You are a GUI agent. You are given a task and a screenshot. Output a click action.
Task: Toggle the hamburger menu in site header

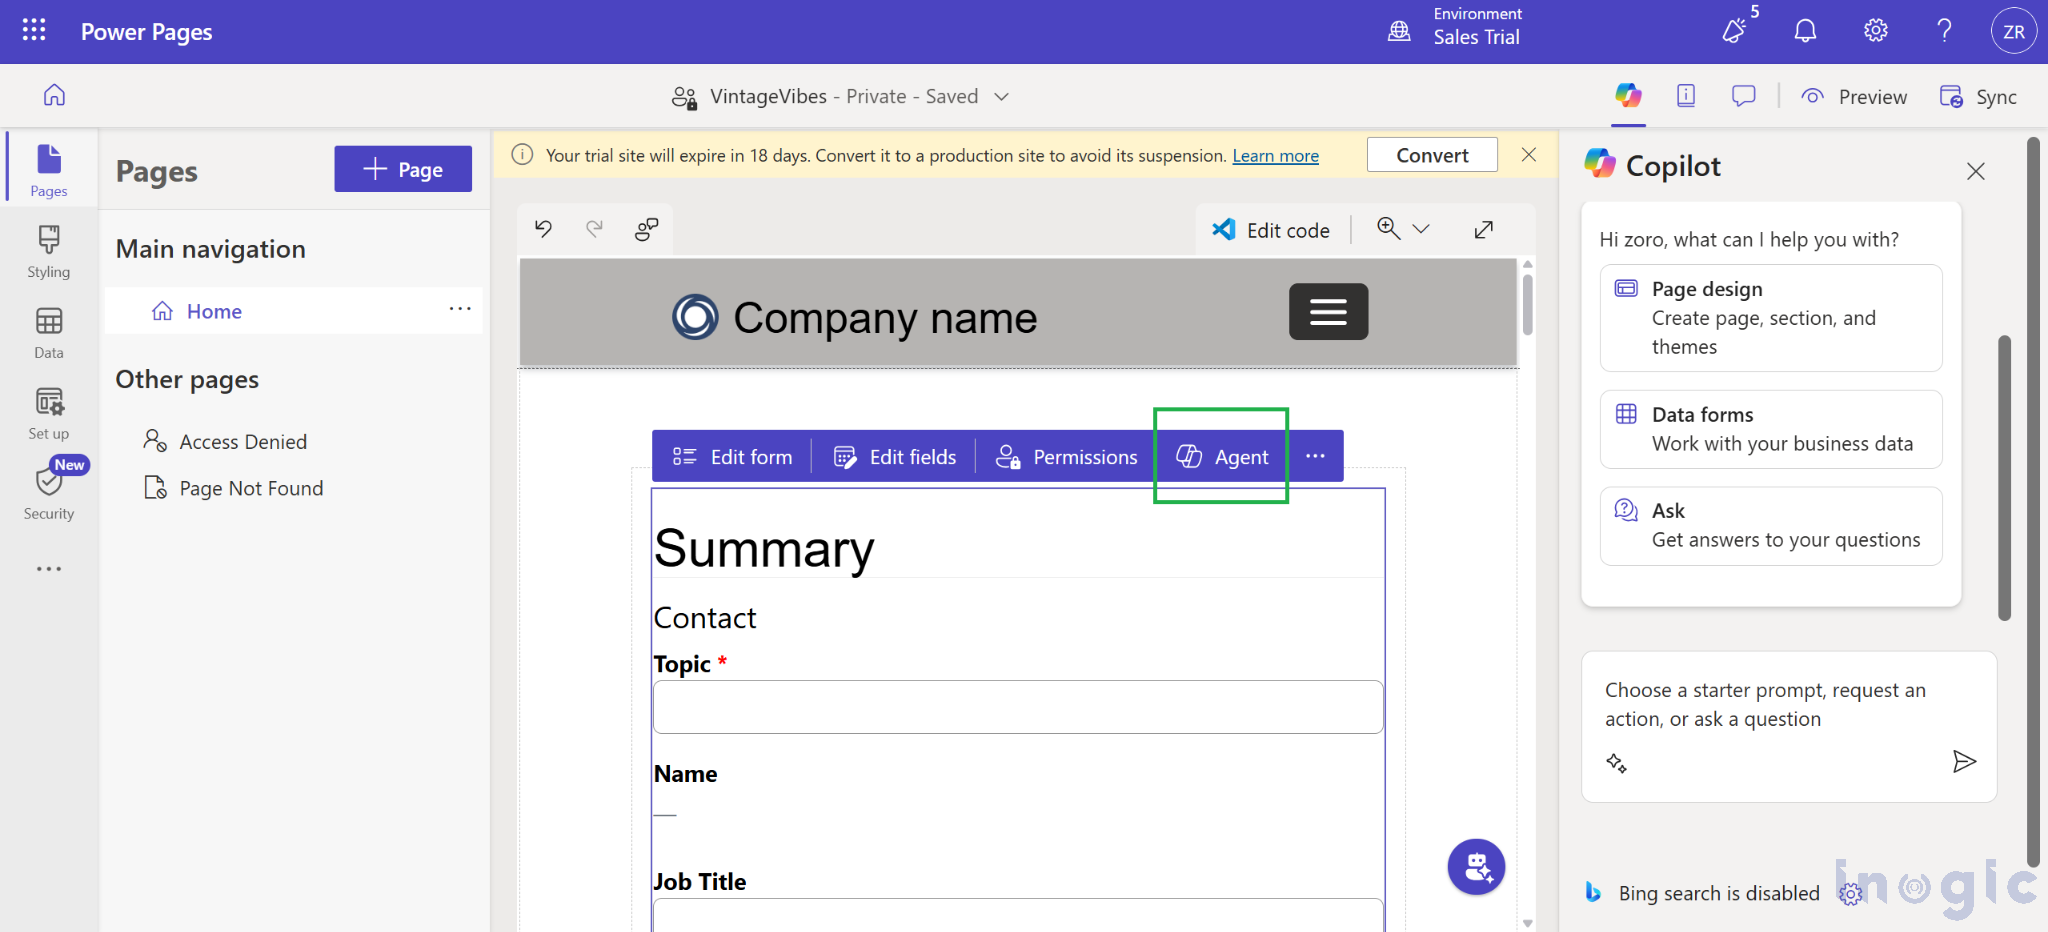point(1328,312)
